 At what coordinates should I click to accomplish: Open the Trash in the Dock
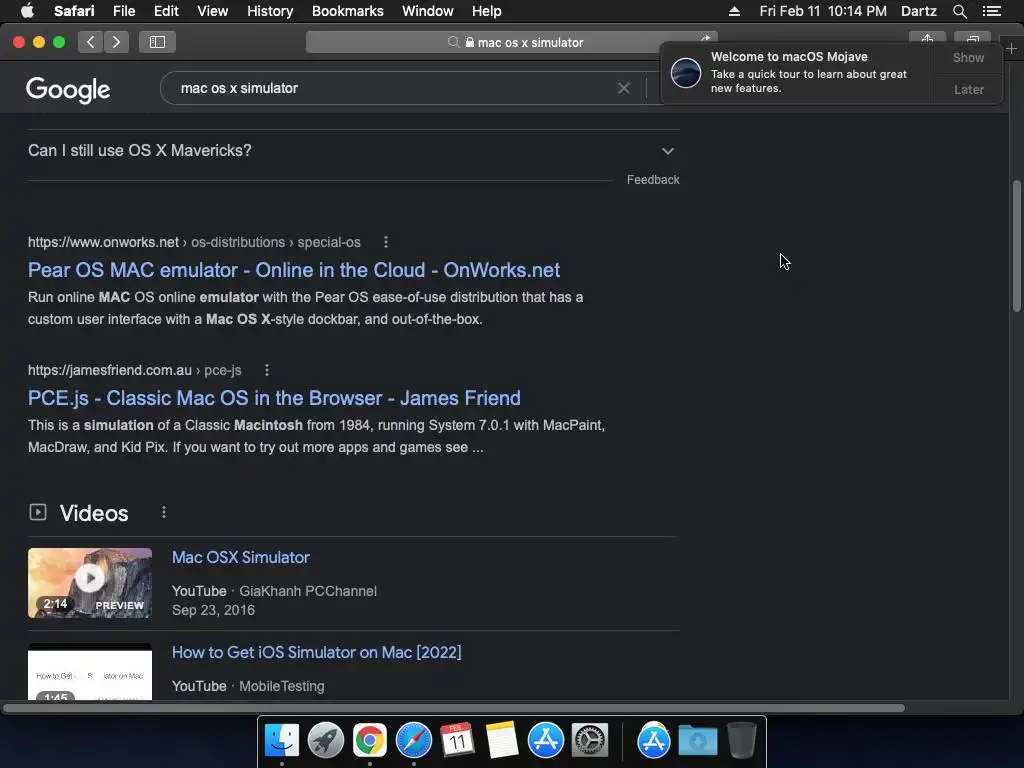pos(741,741)
